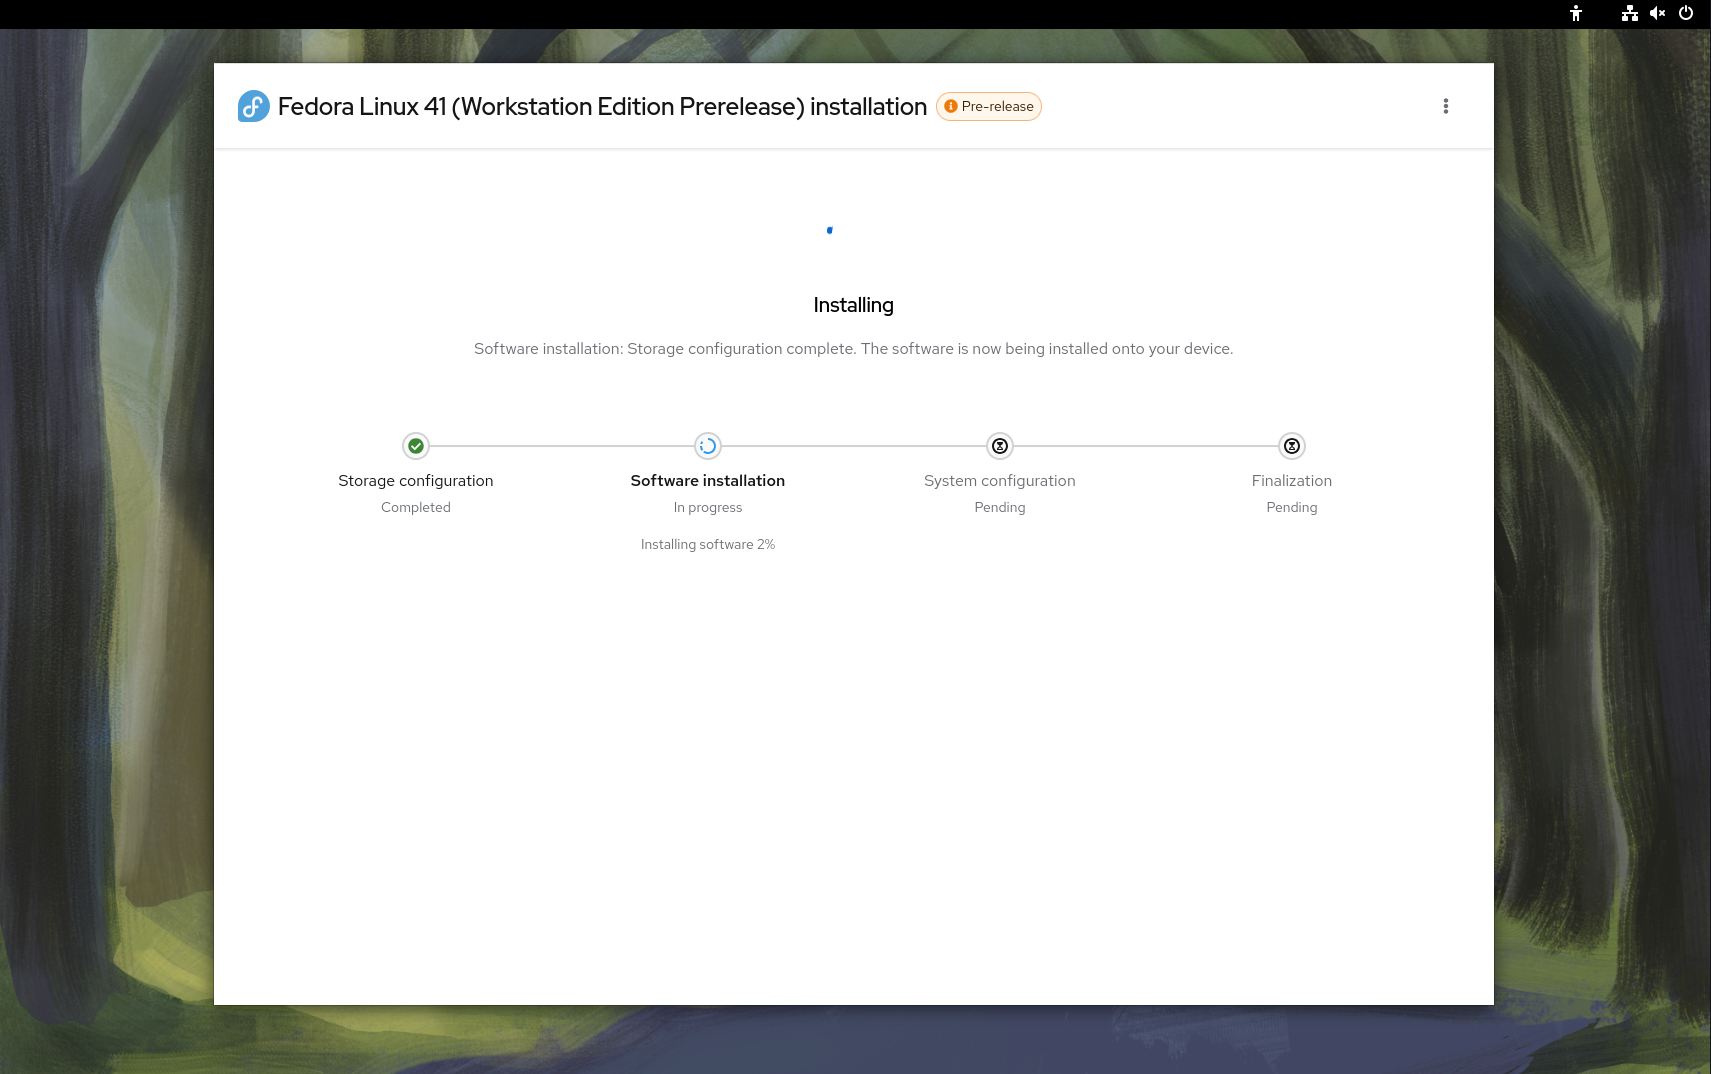Select the Software installation step label
This screenshot has width=1711, height=1074.
point(708,481)
